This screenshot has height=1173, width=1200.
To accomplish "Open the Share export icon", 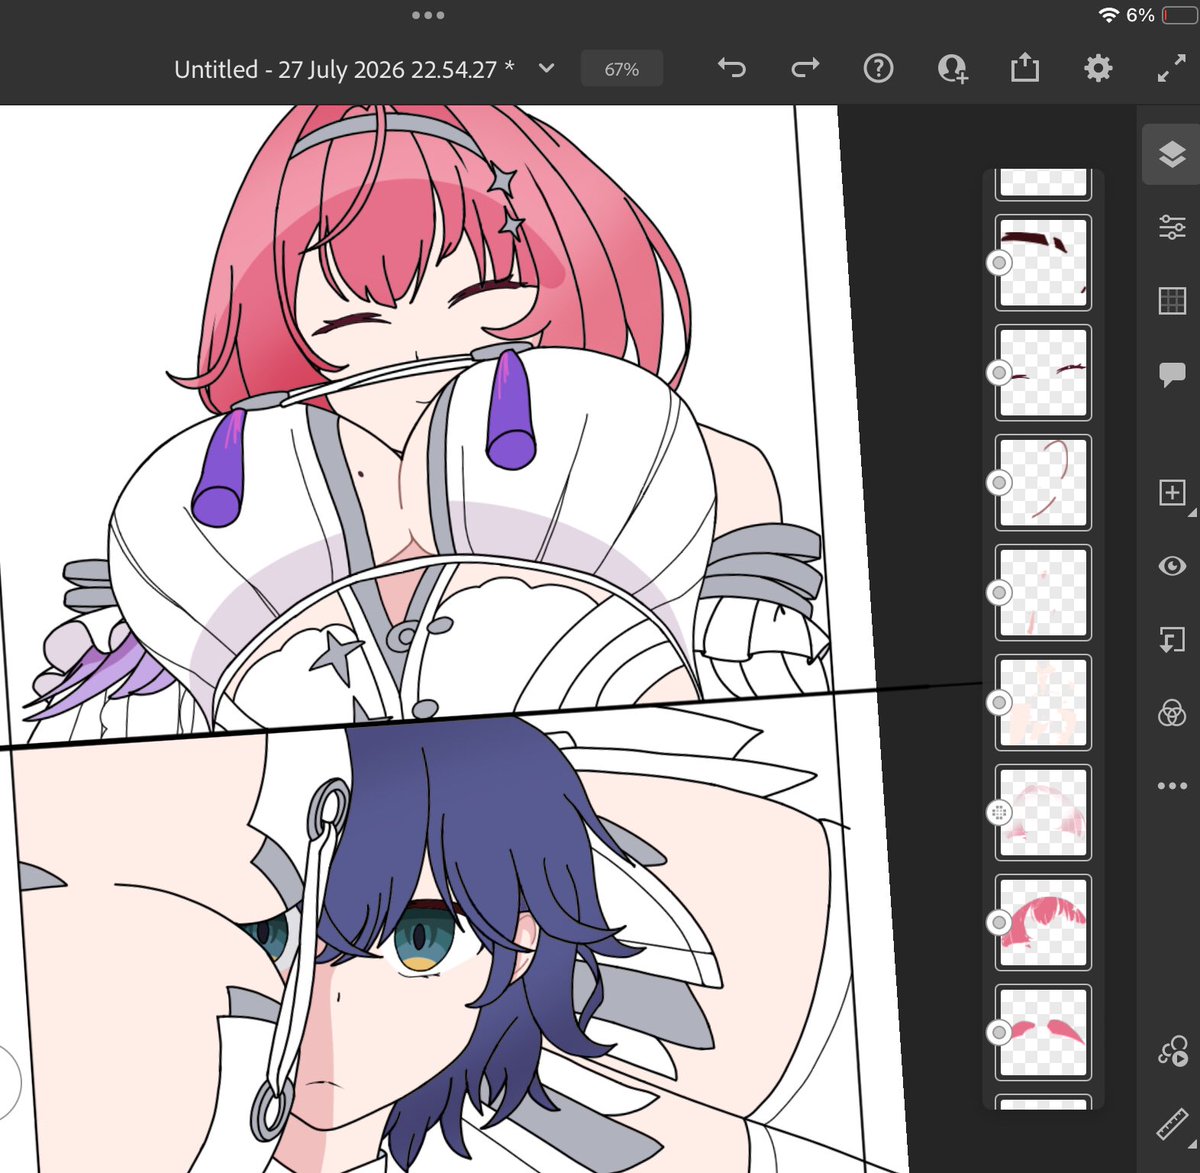I will pos(1025,68).
